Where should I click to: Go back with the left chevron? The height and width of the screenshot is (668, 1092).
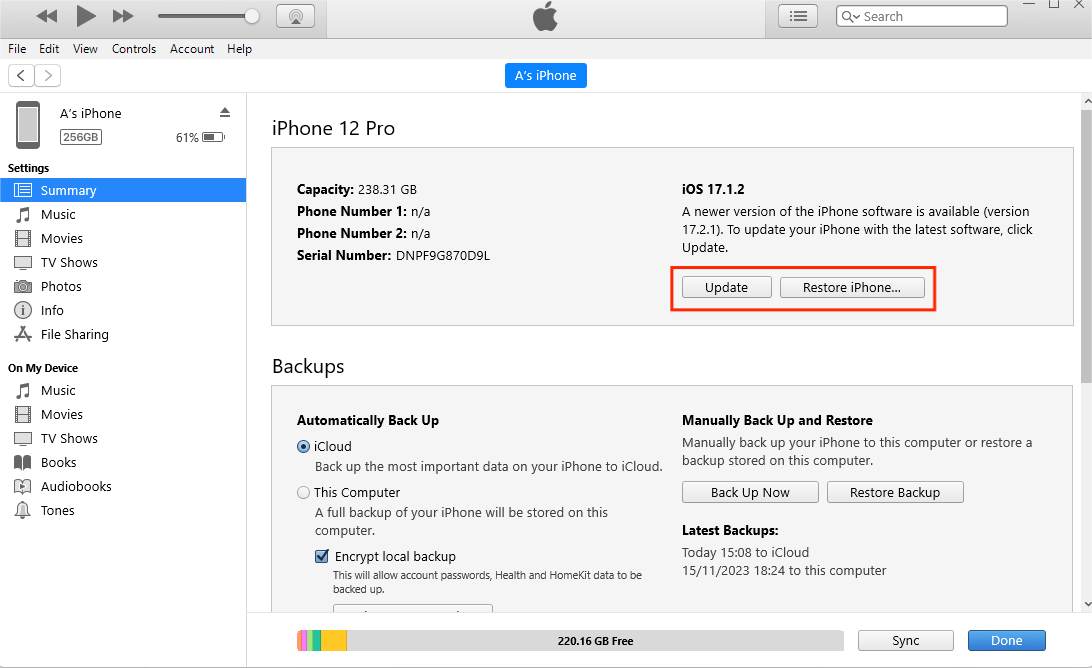(x=21, y=75)
